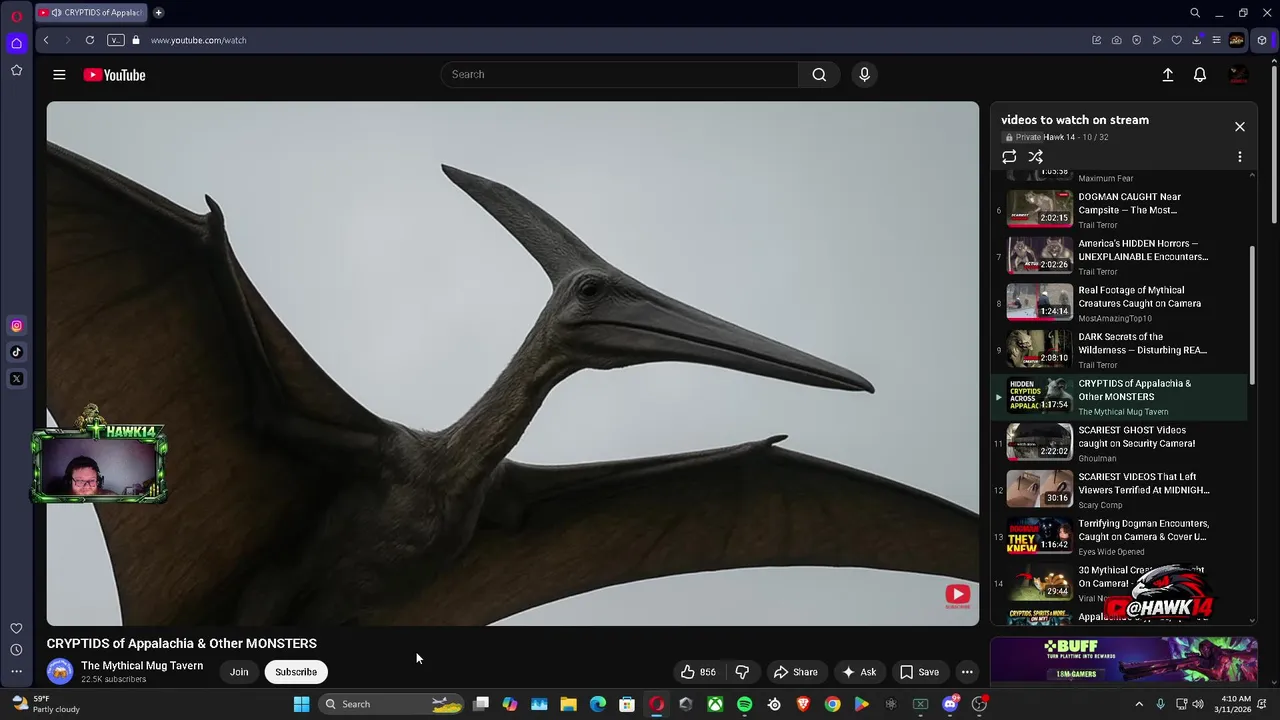
Task: Click the address bar URL
Action: [198, 40]
